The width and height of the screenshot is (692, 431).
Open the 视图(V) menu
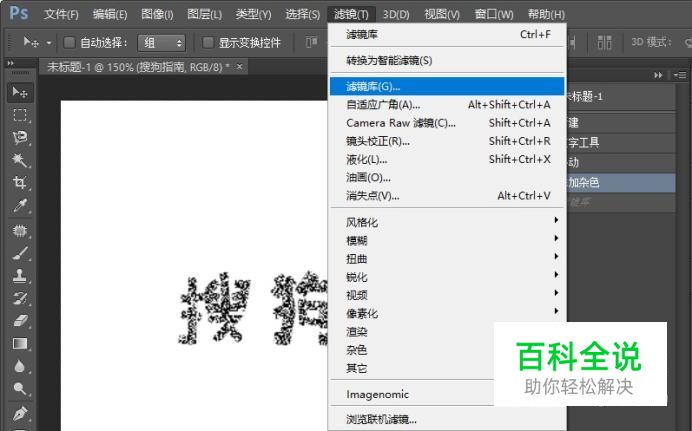[x=442, y=14]
